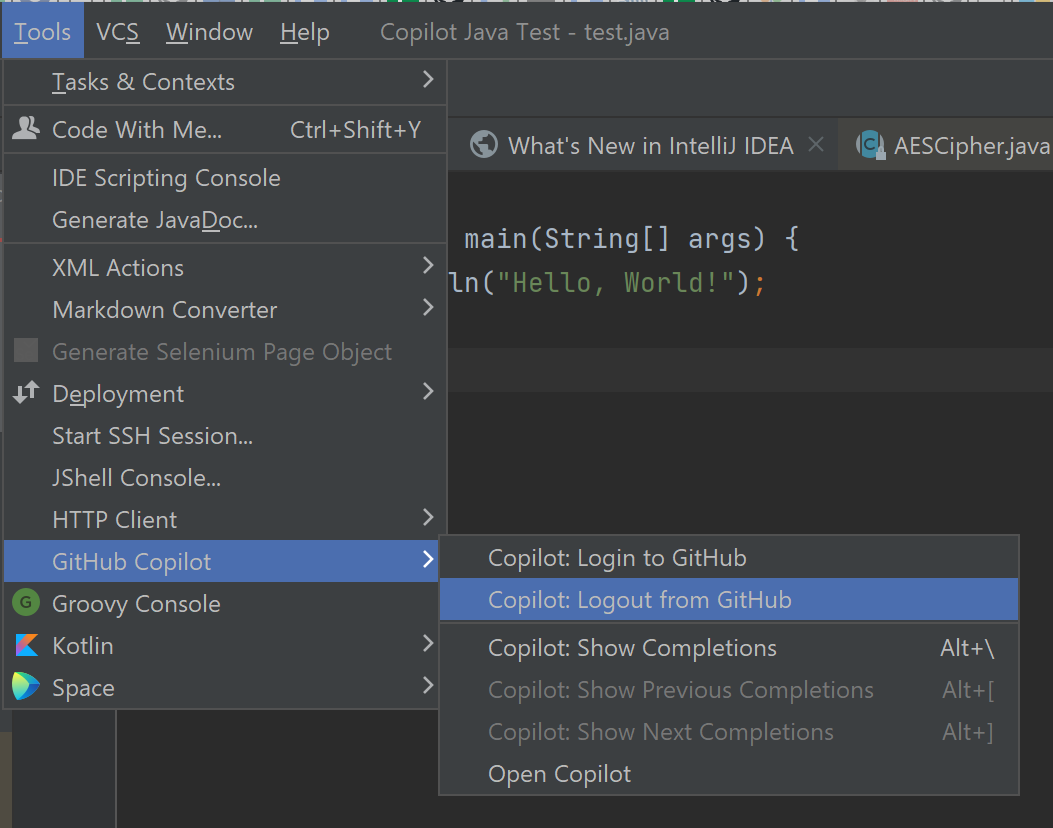Open Markdown Converter submenu

point(225,310)
